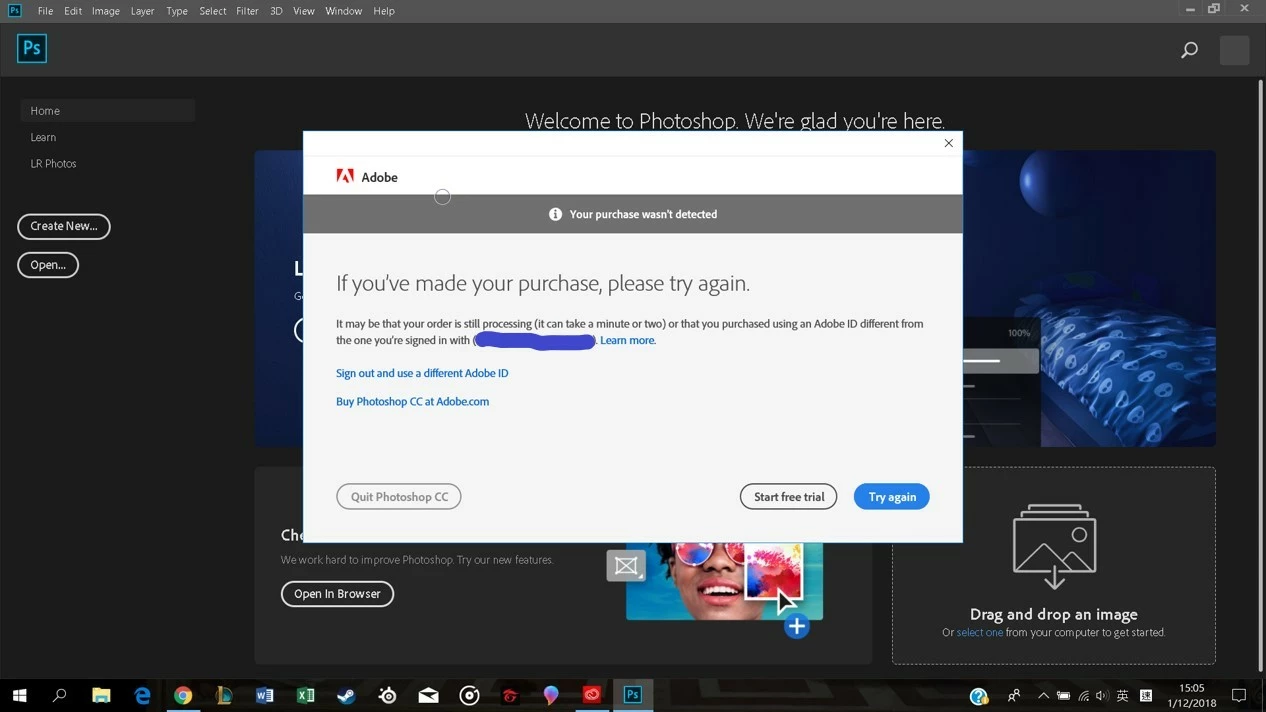
Task: Open League of Legends from taskbar
Action: coord(224,695)
